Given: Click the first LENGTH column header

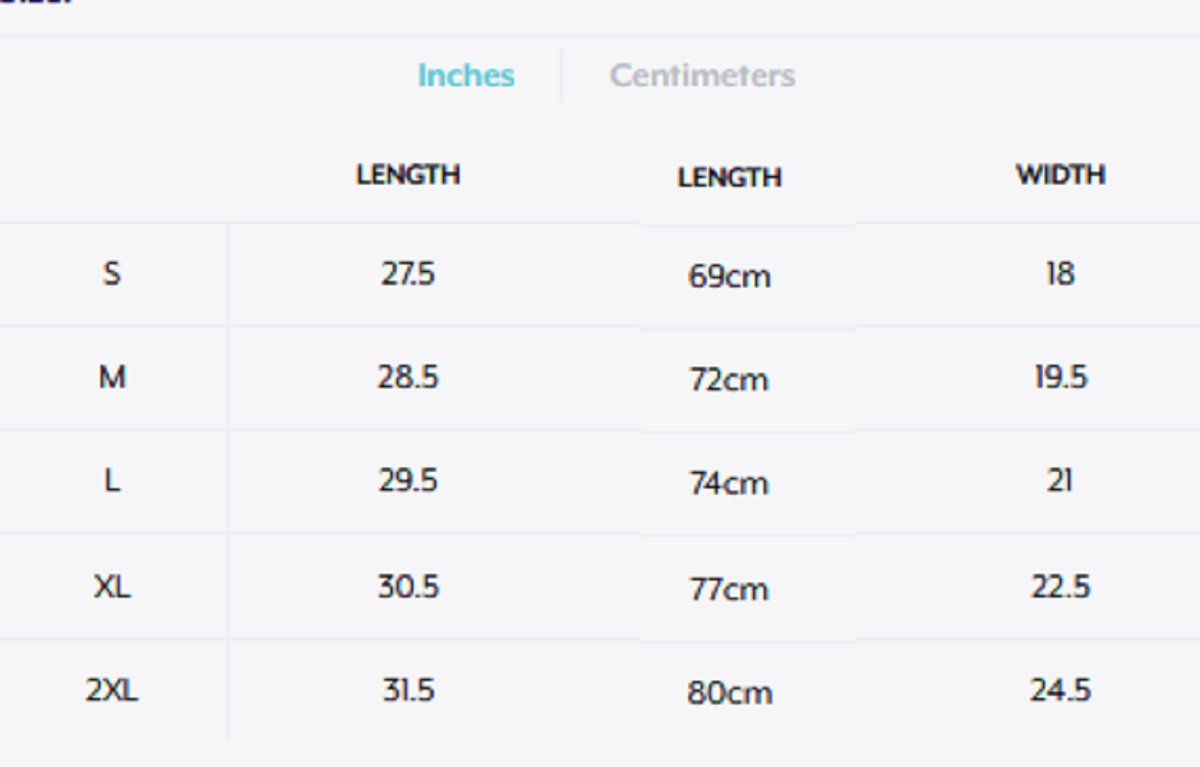Looking at the screenshot, I should tap(408, 175).
